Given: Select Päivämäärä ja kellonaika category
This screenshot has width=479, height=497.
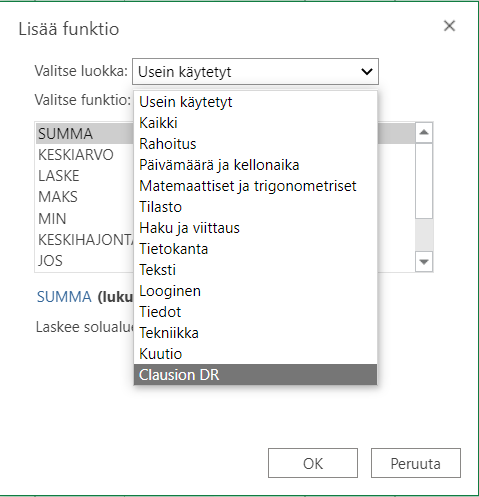Looking at the screenshot, I should [x=255, y=165].
